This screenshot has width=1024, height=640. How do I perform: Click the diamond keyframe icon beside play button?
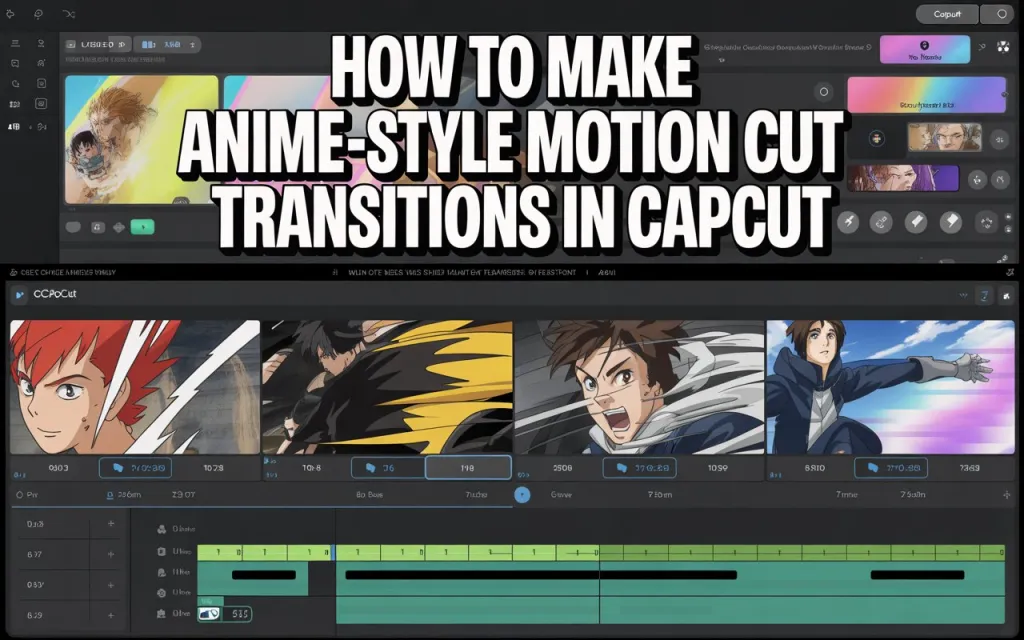tap(119, 227)
